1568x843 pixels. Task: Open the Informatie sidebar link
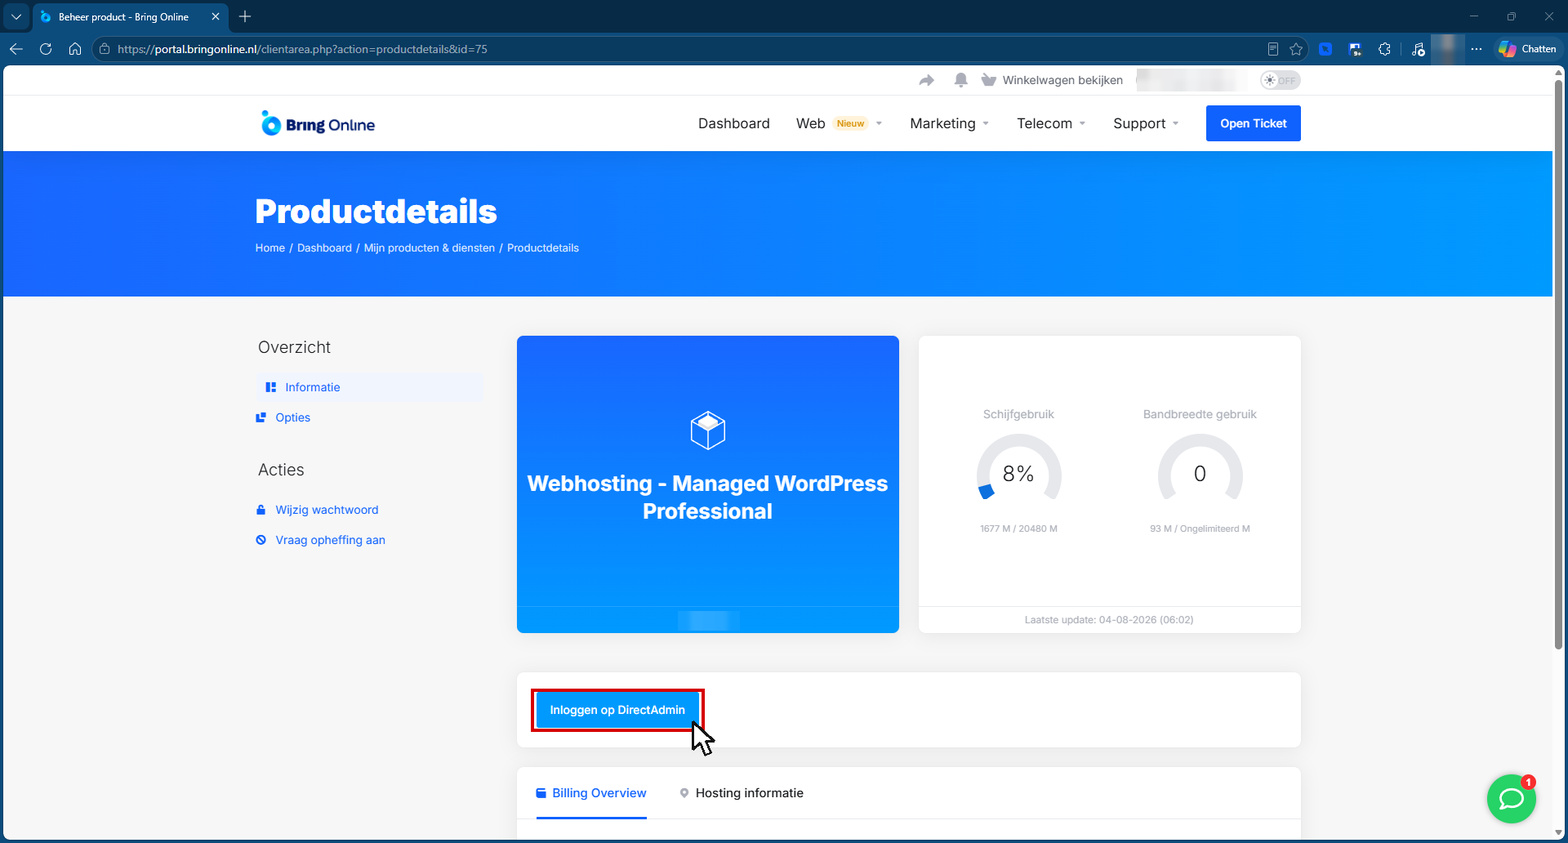click(x=312, y=387)
